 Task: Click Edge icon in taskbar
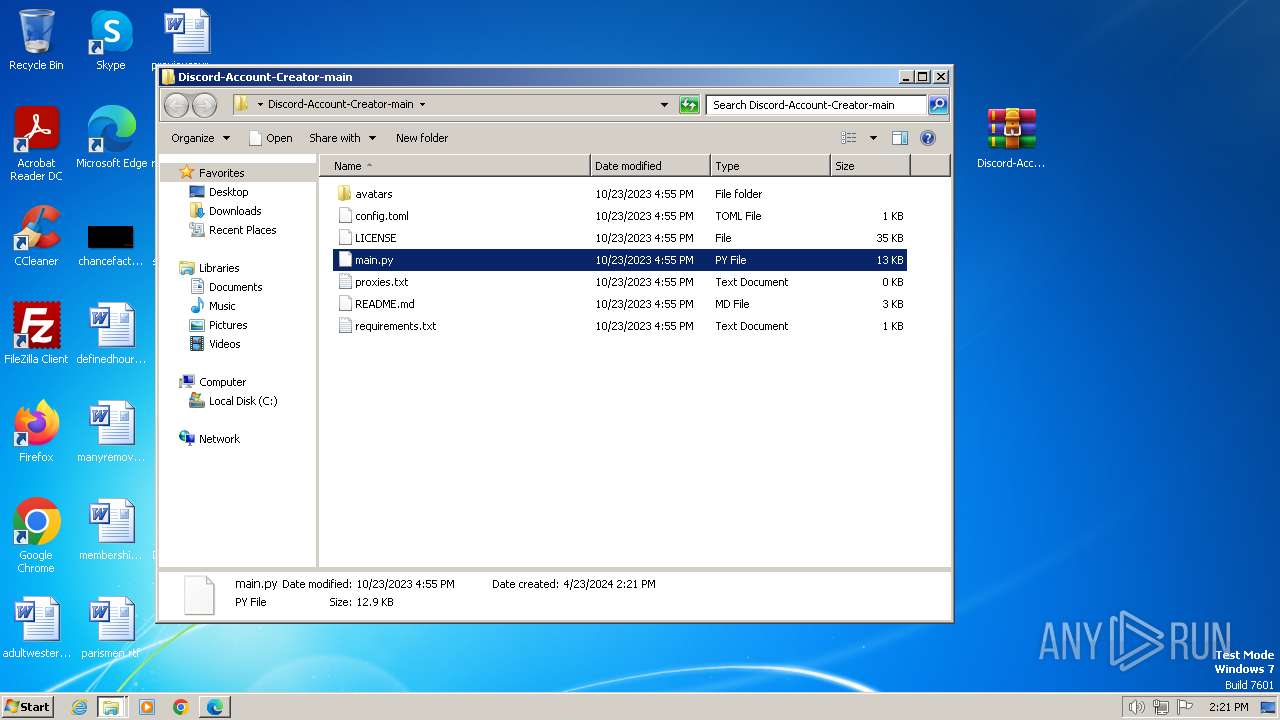tap(215, 707)
